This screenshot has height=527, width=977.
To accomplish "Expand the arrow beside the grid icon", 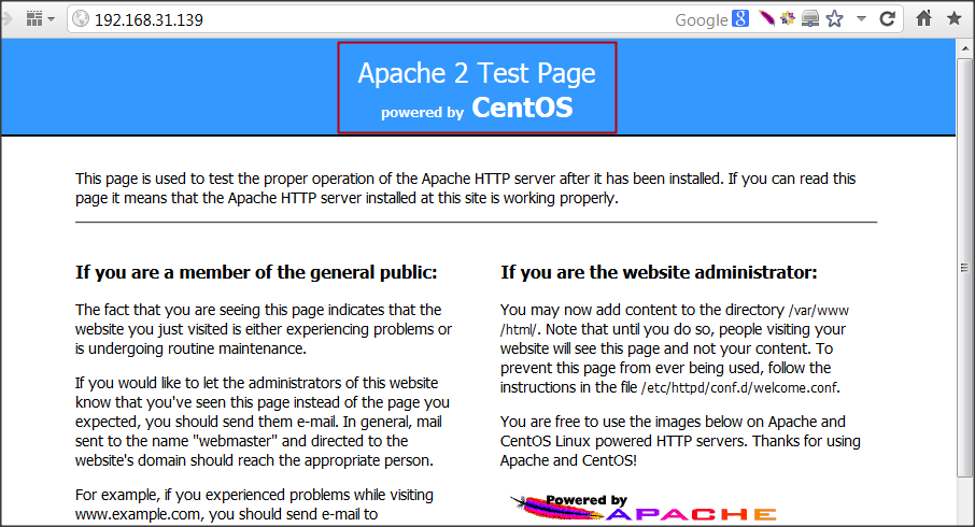I will [x=51, y=19].
